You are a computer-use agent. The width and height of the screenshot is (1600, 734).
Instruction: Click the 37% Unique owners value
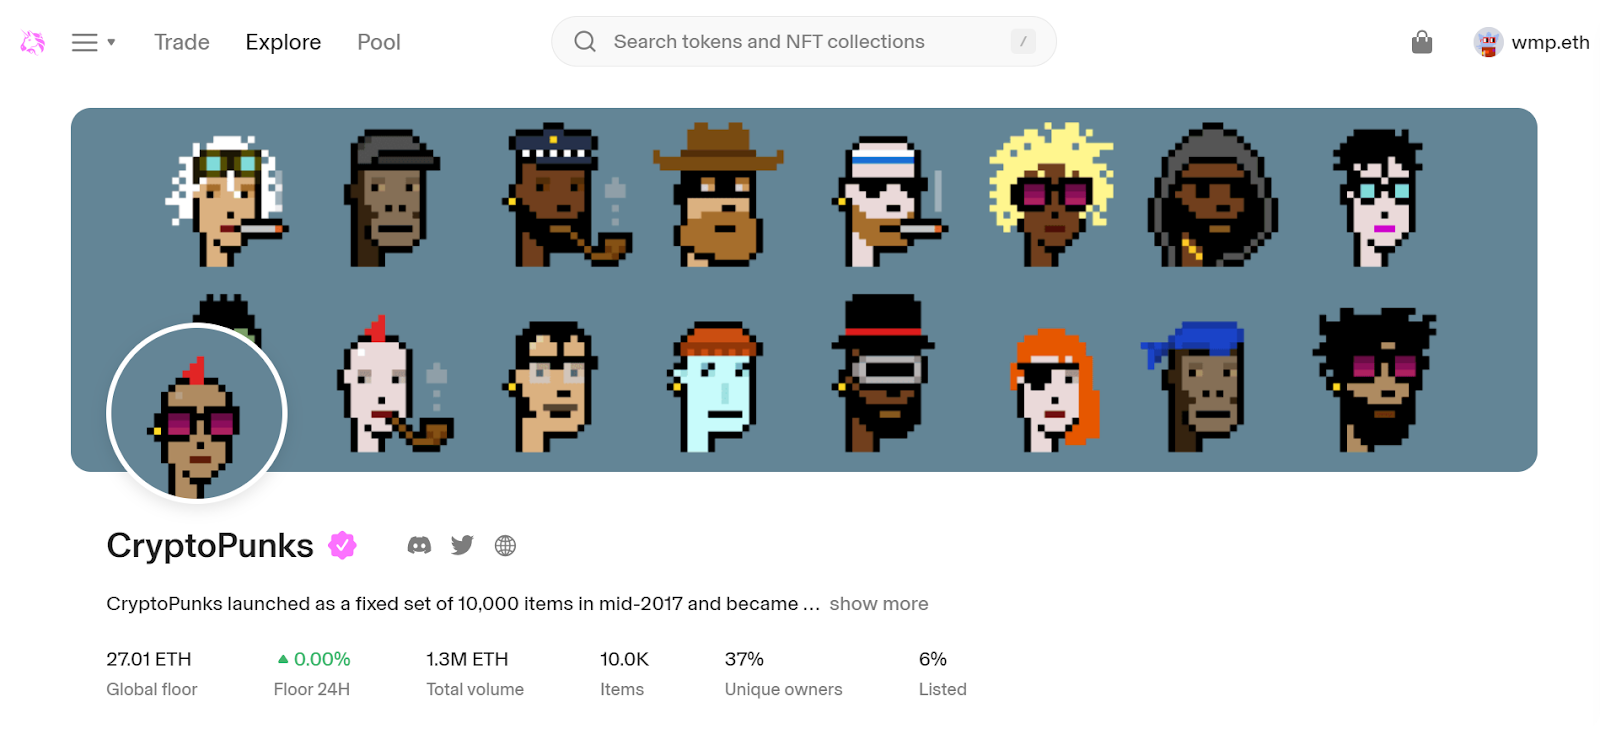744,659
